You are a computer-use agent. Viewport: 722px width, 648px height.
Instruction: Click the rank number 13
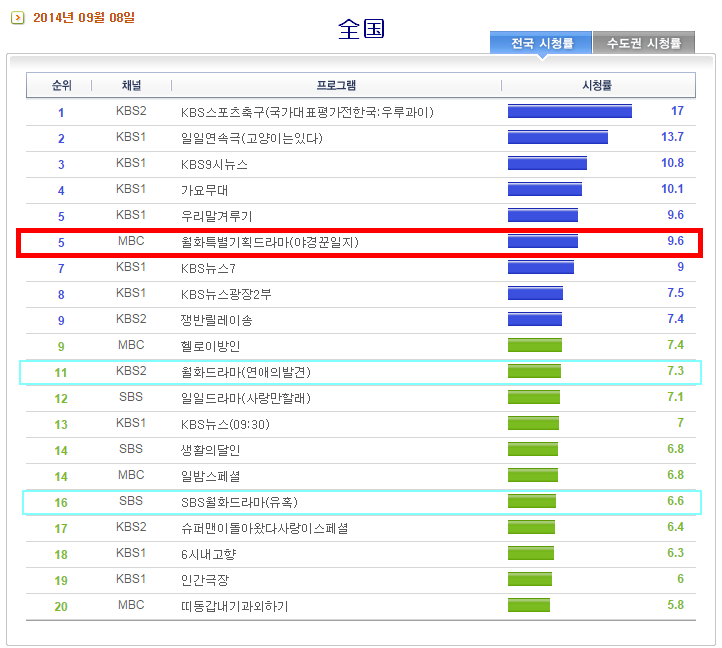point(61,425)
